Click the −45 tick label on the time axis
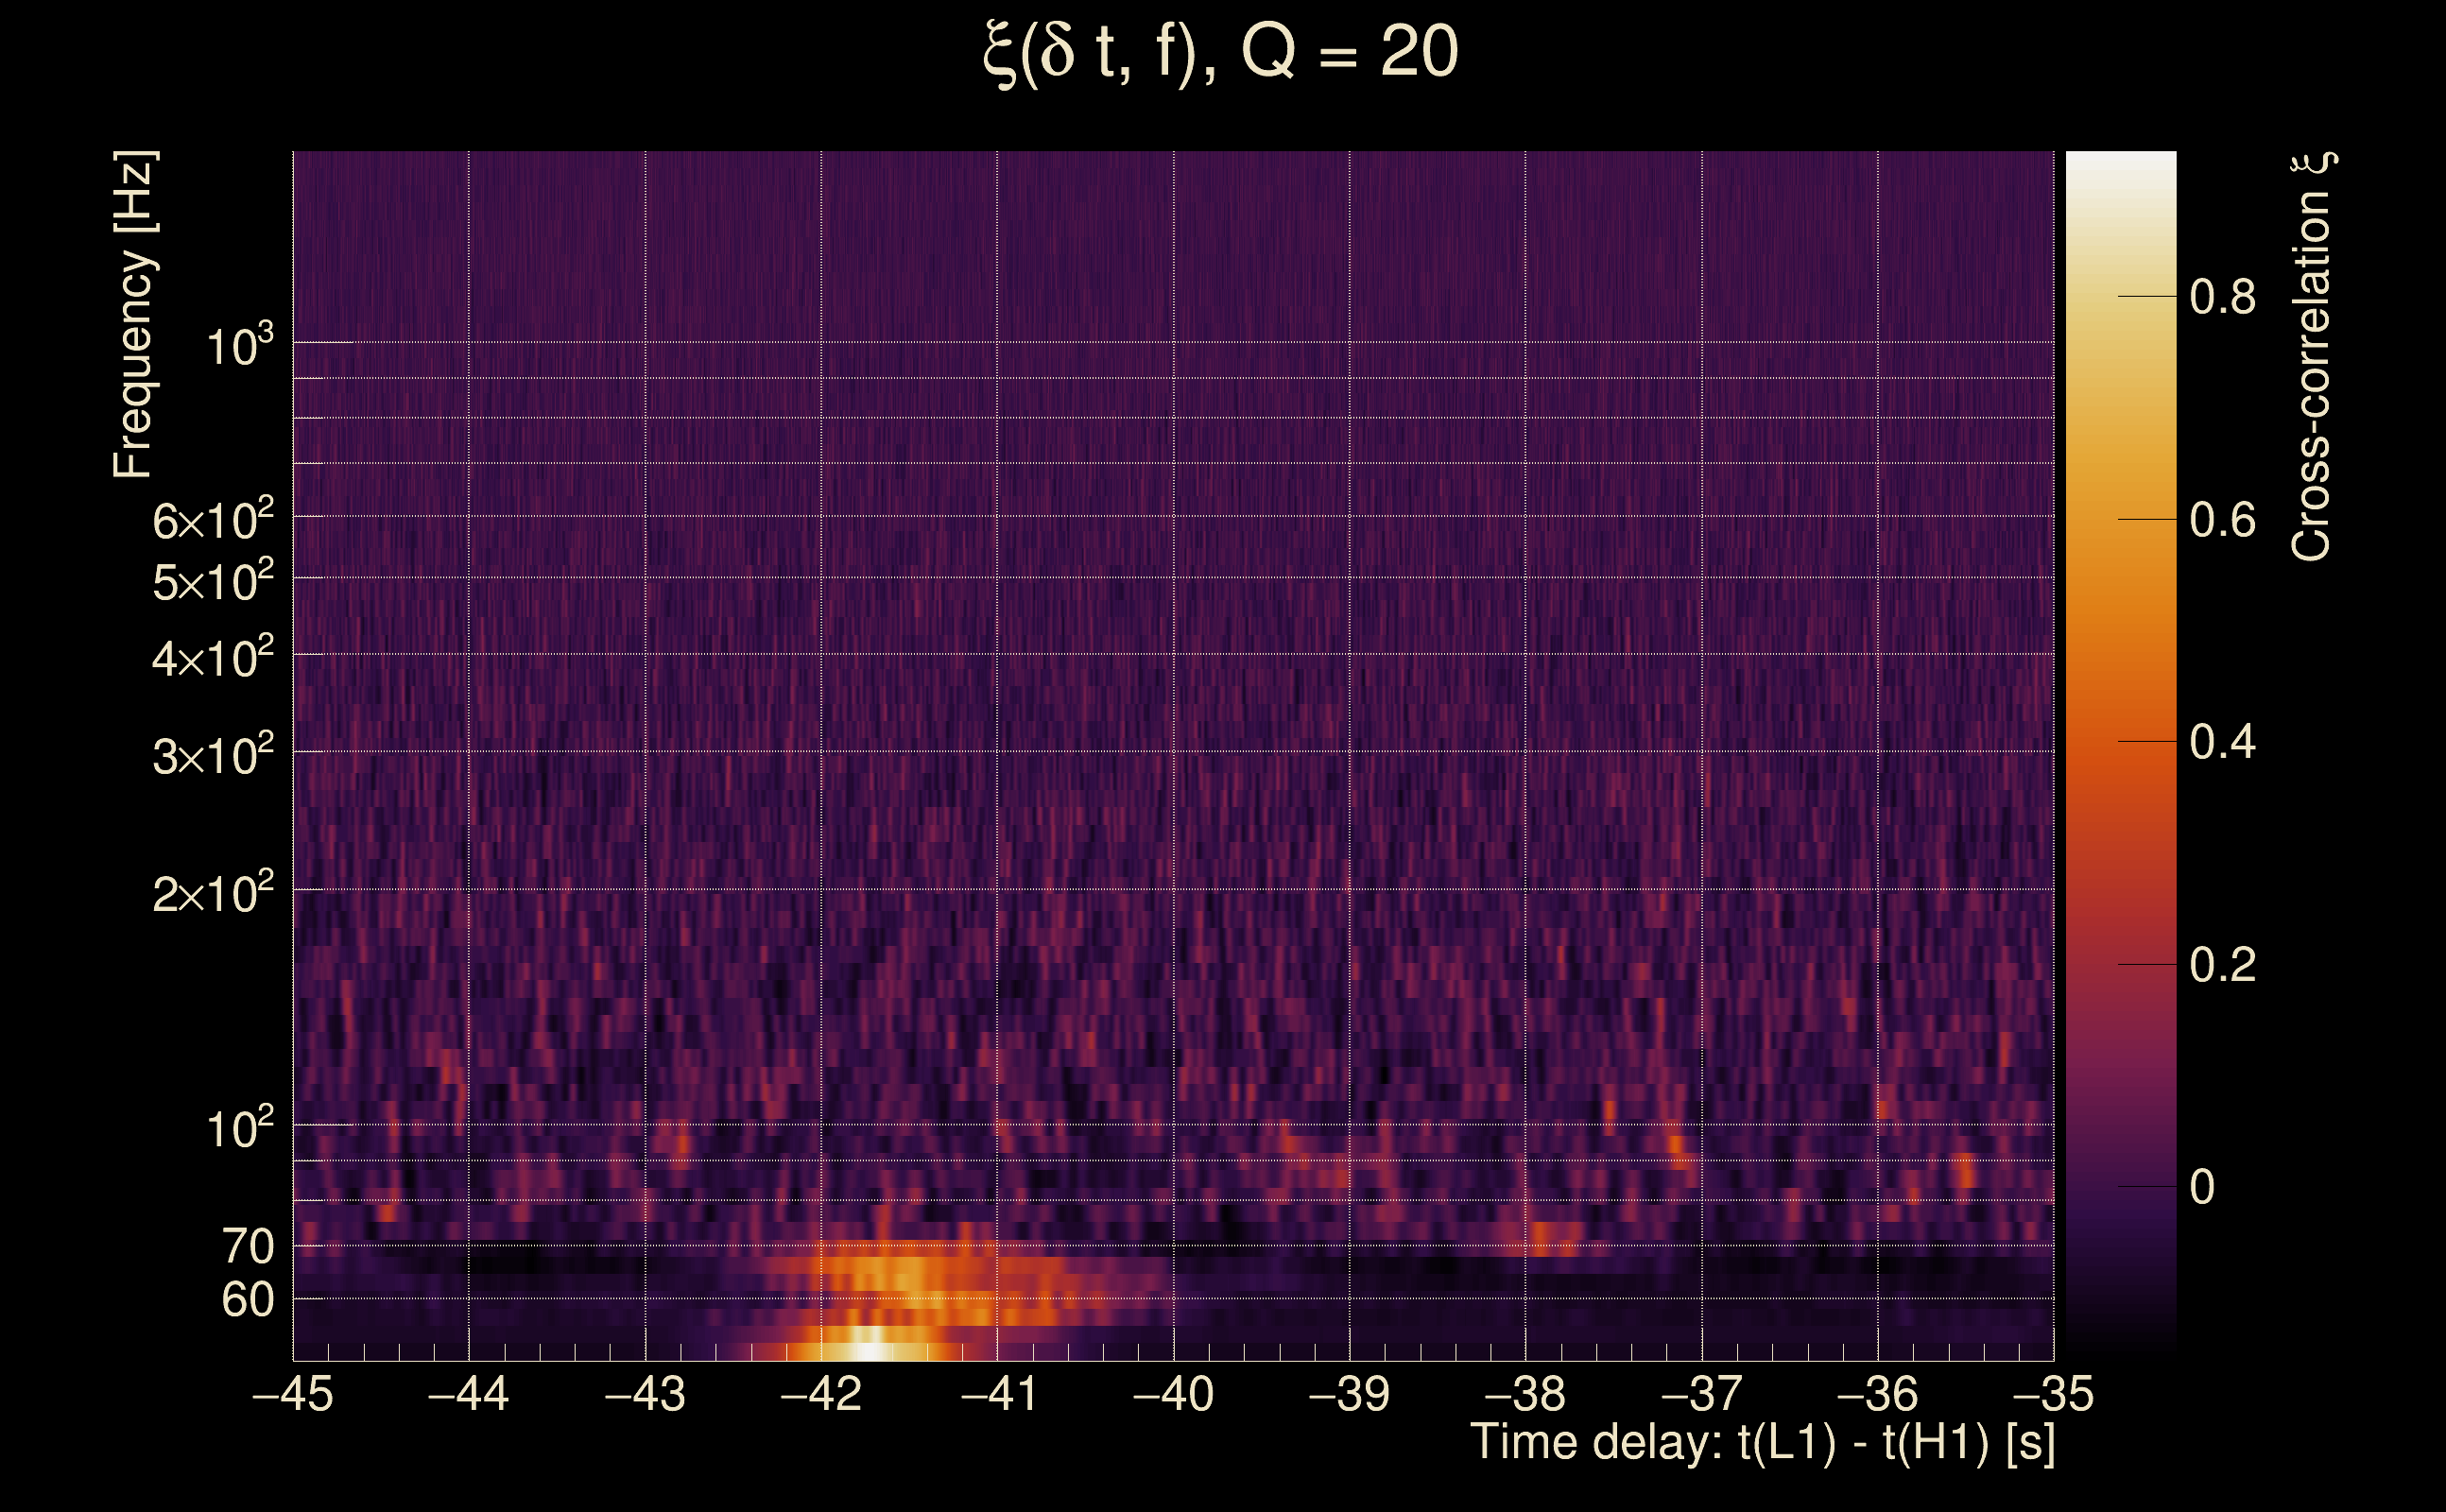Screen dimensions: 2446x1512 (x=293, y=1394)
